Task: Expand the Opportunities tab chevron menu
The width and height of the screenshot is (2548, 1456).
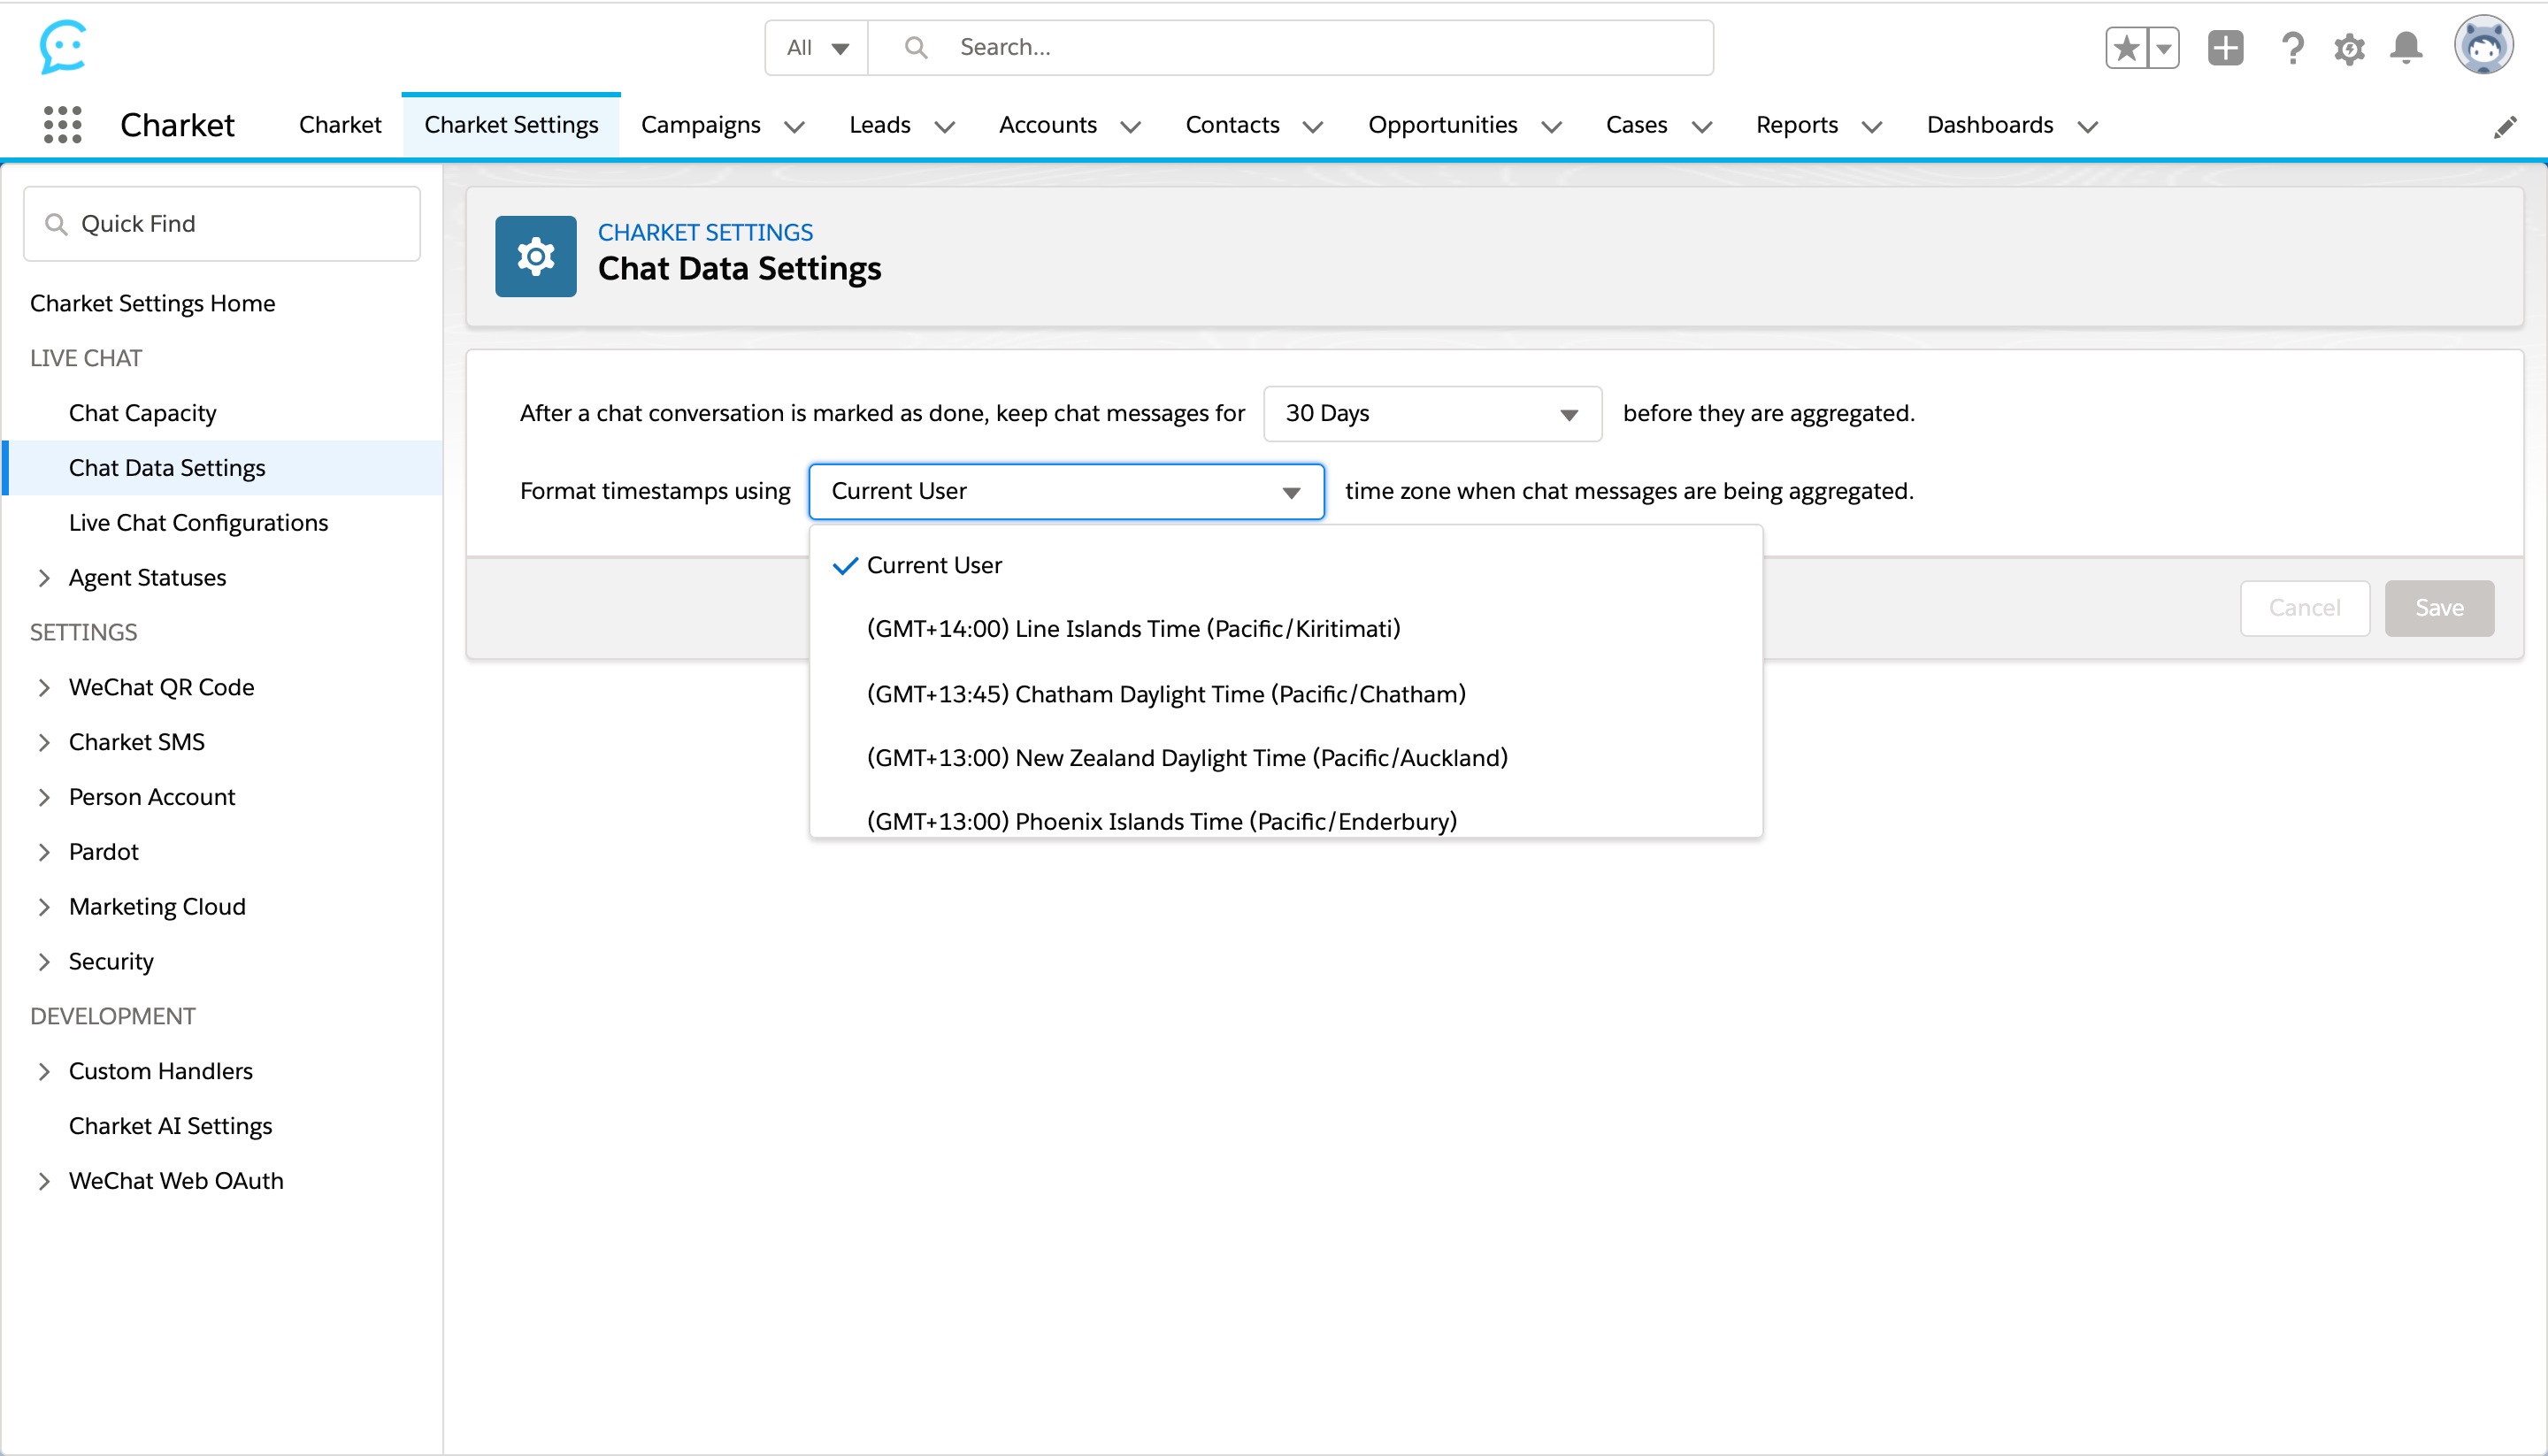Action: (x=1552, y=127)
